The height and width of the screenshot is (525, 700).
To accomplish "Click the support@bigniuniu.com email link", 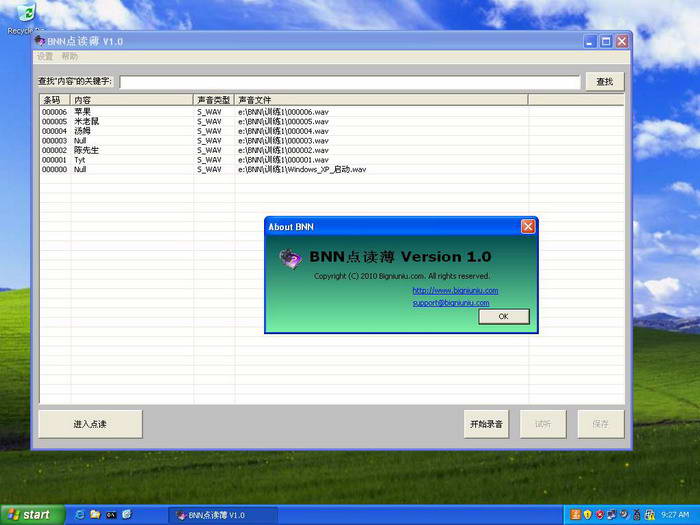I will point(451,302).
